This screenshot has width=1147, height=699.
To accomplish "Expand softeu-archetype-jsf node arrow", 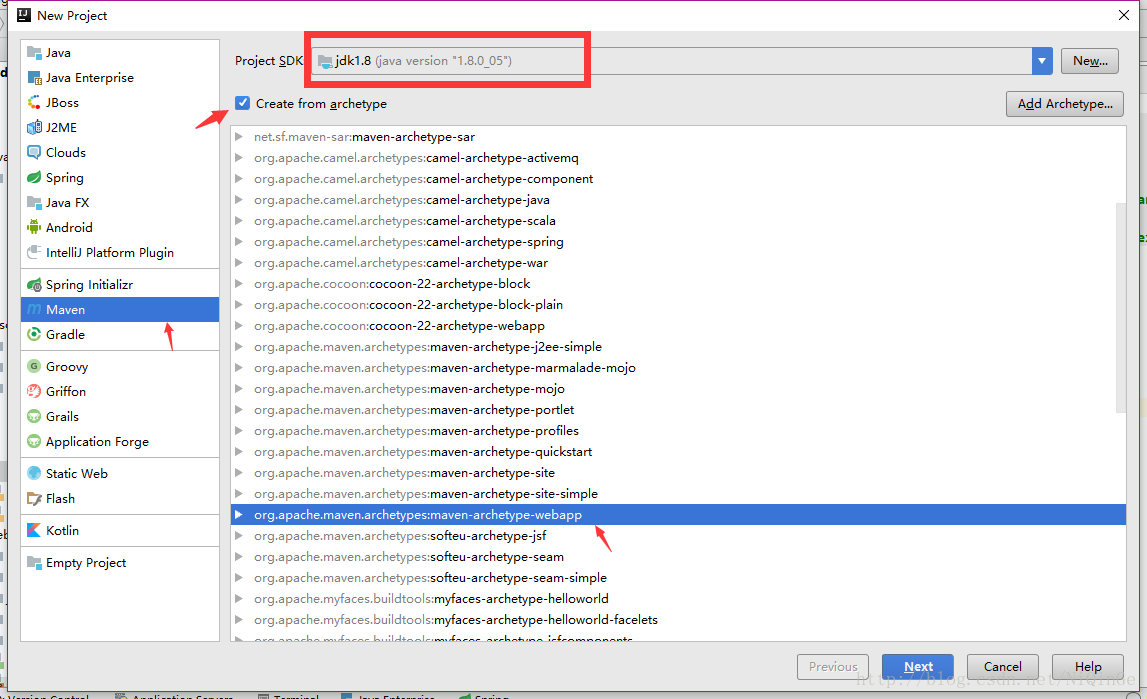I will click(x=238, y=536).
